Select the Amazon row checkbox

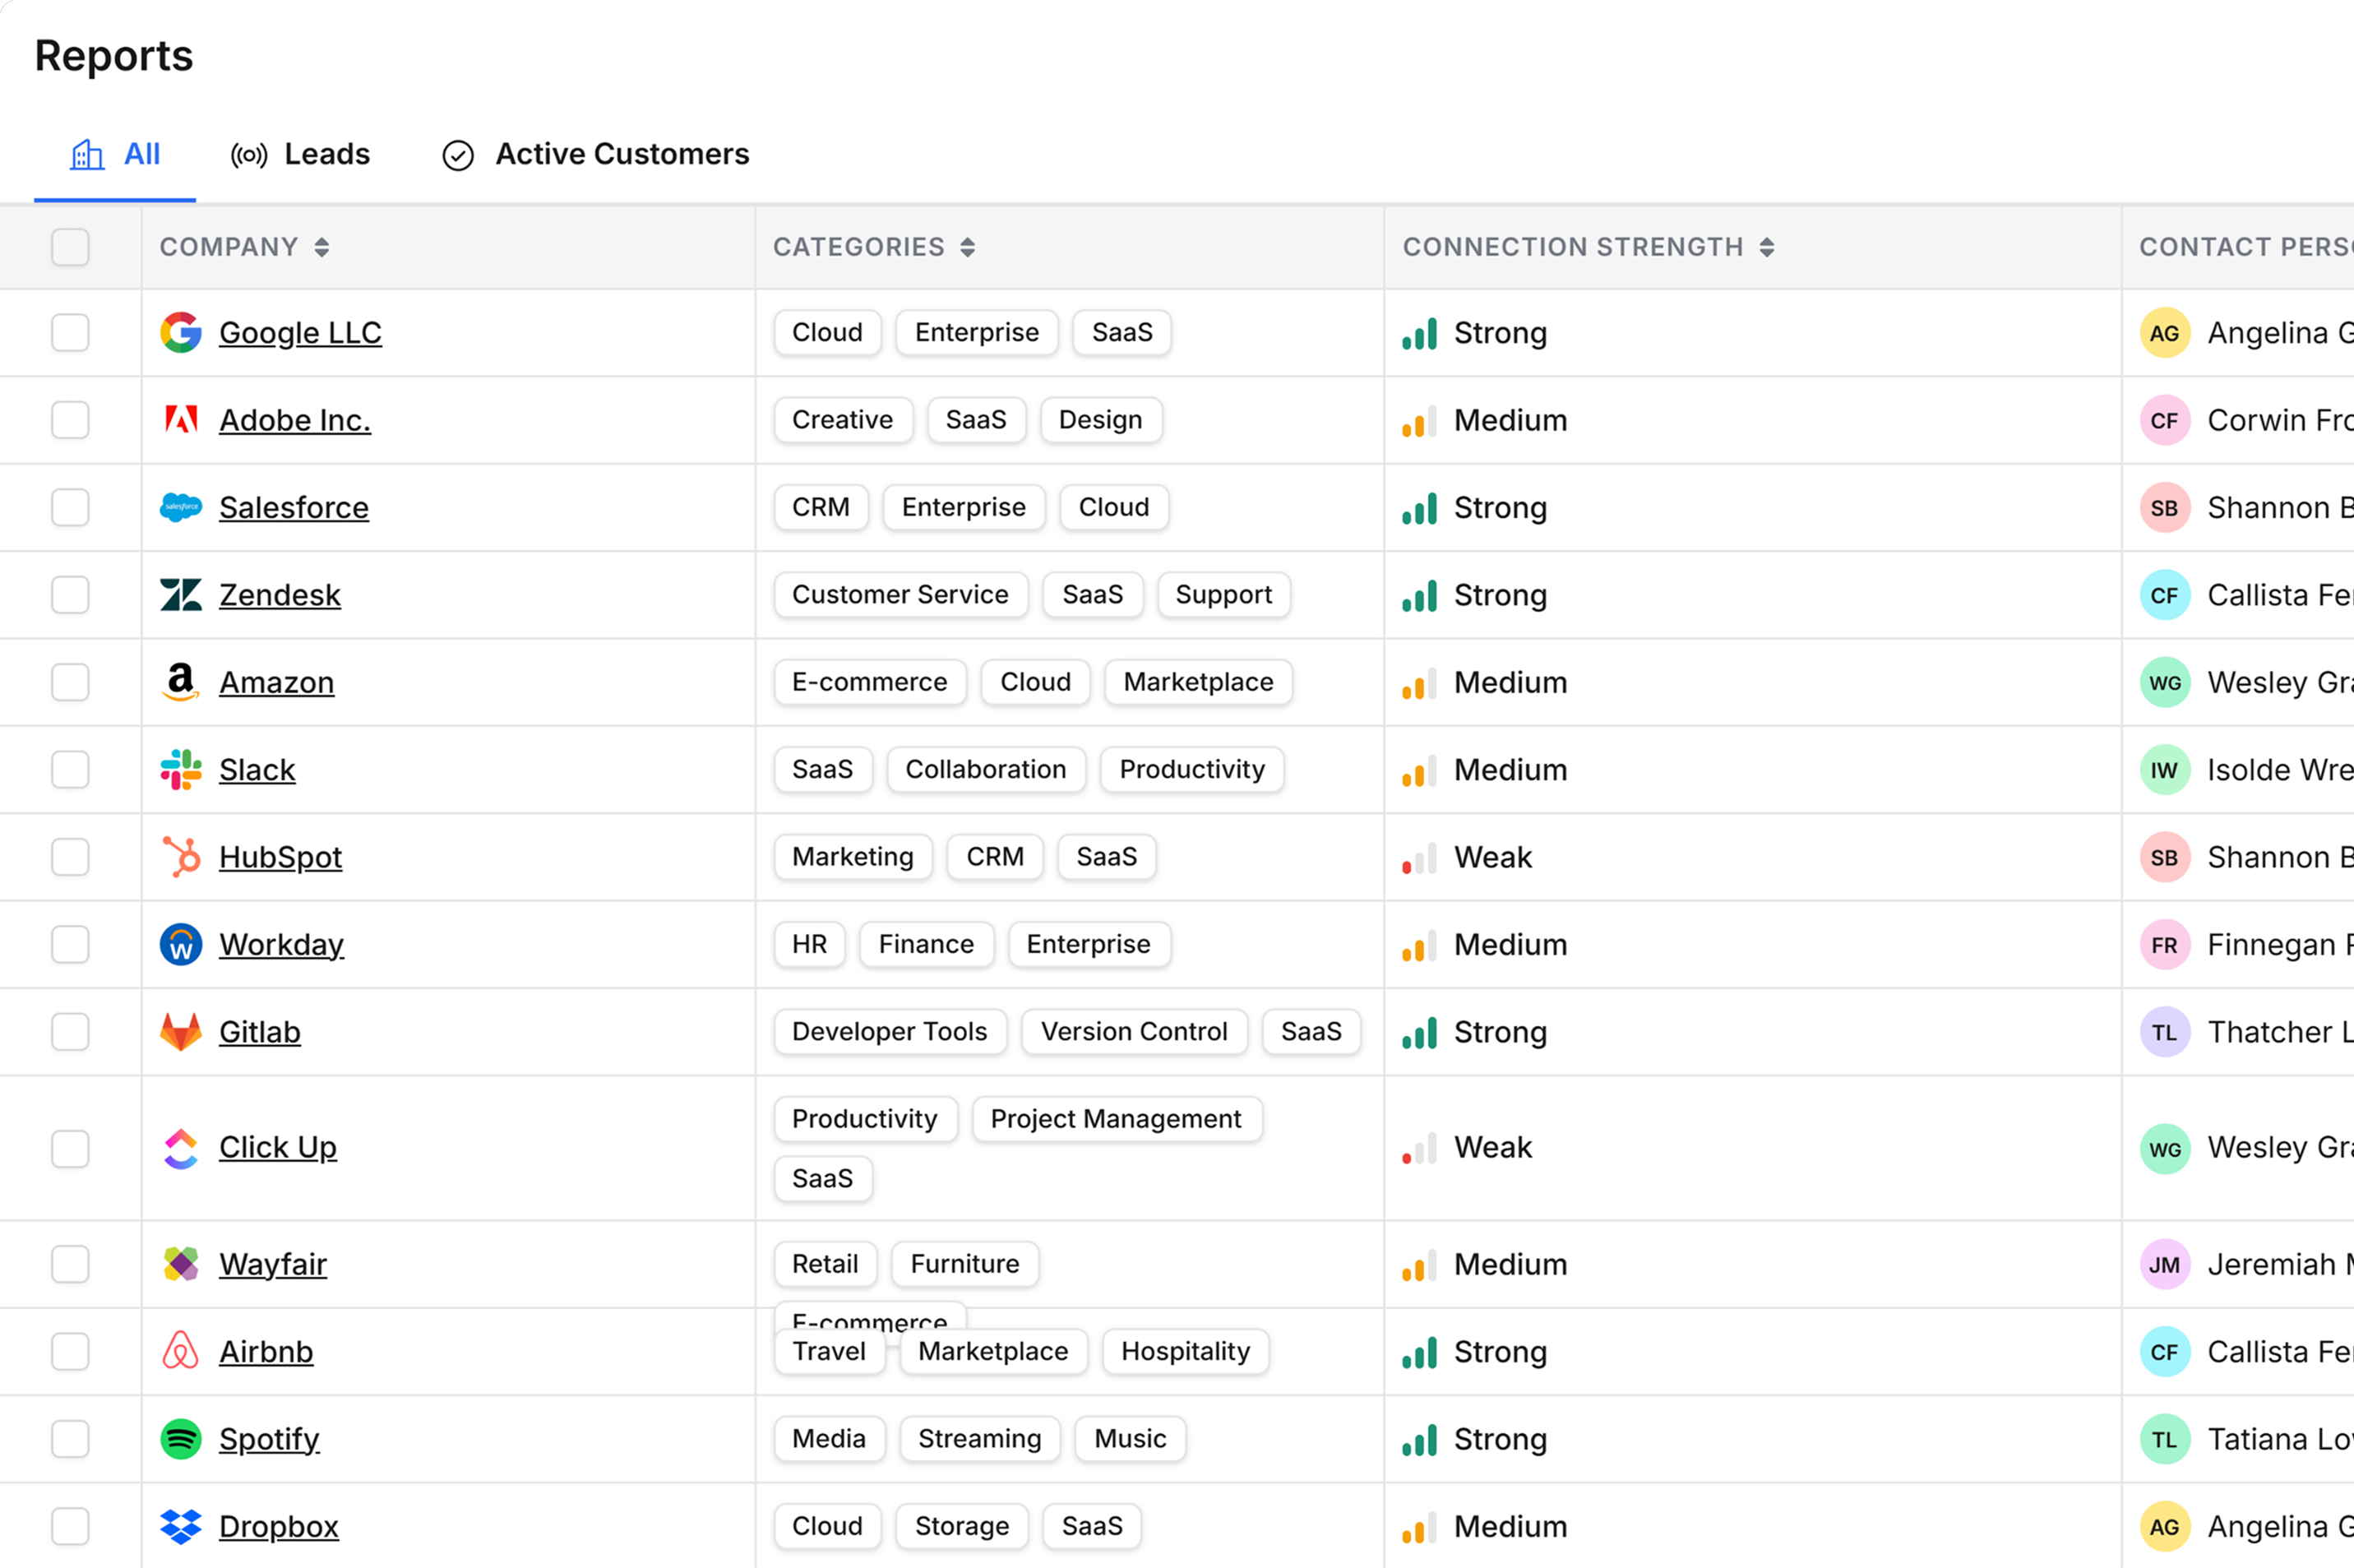(x=70, y=682)
